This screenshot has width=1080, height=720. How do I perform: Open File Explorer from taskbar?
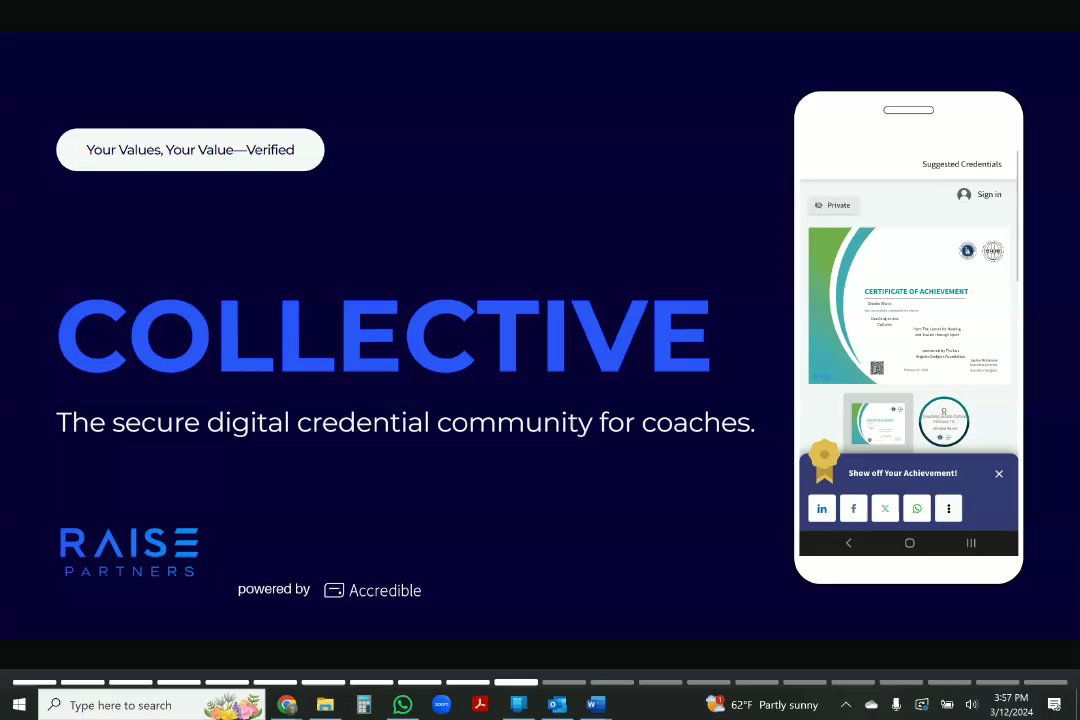[x=325, y=704]
